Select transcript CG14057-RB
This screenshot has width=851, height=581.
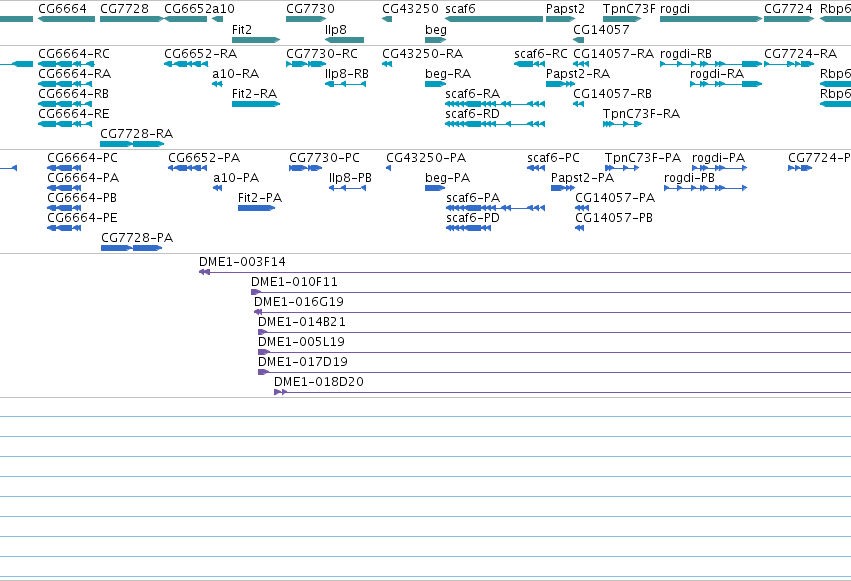coord(579,104)
